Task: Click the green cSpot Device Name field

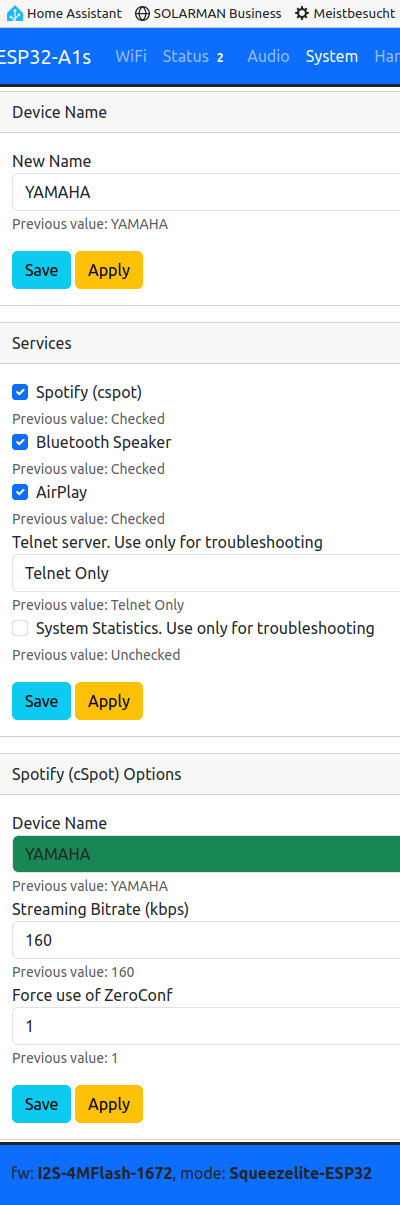Action: pos(206,854)
